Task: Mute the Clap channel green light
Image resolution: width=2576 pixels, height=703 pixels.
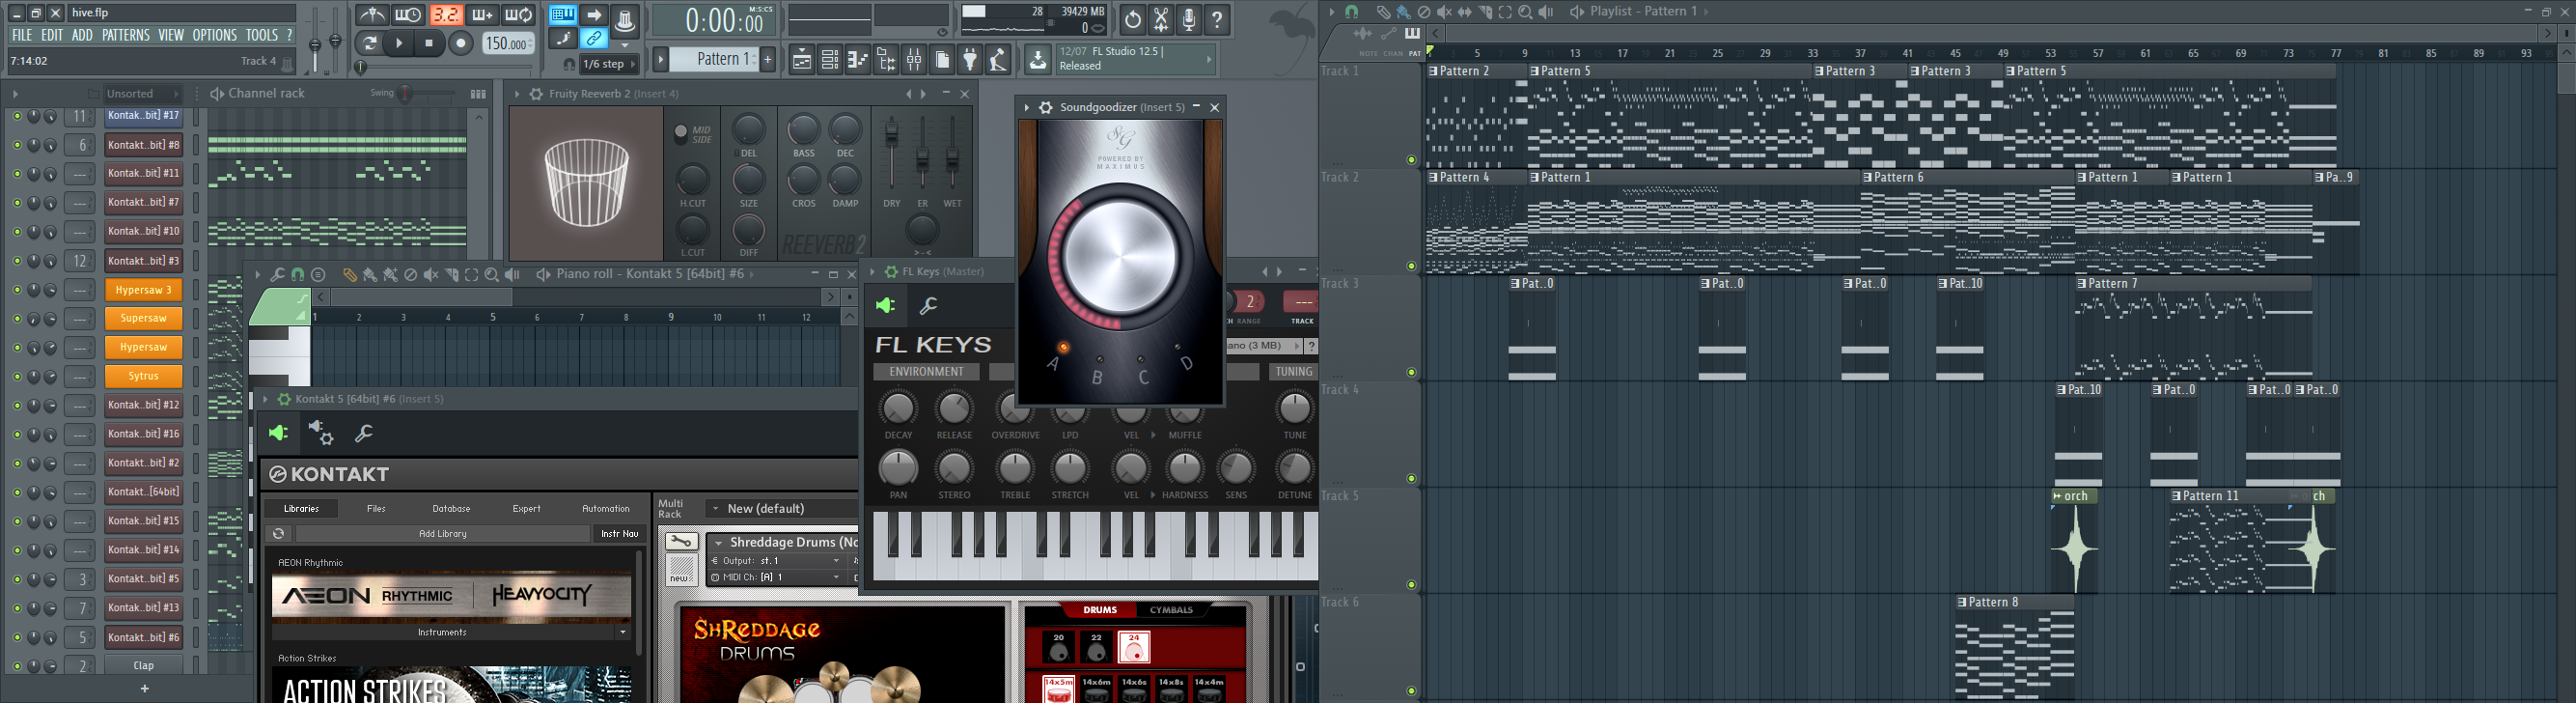Action: [x=16, y=666]
